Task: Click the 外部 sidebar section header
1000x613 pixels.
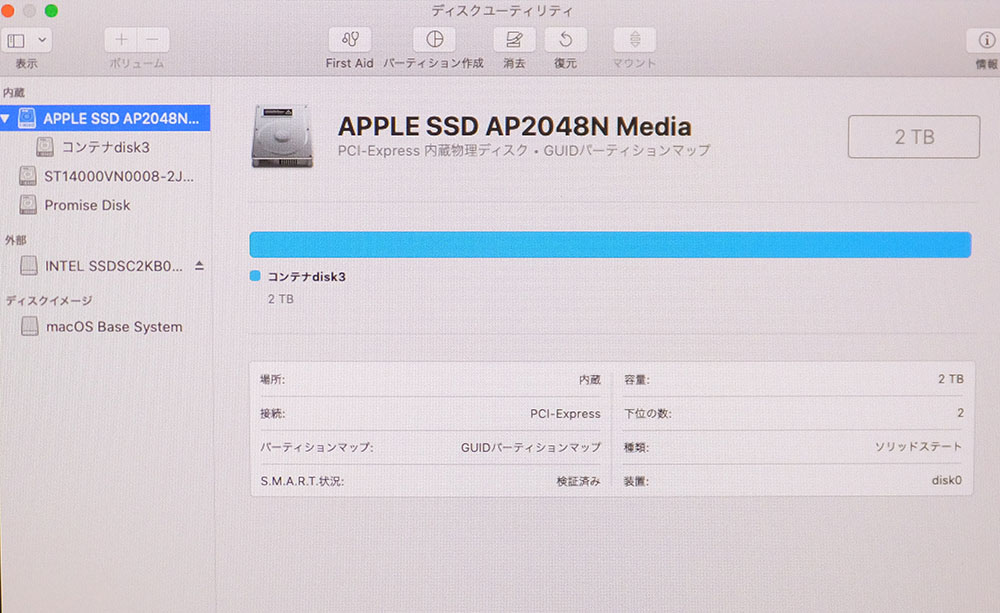Action: click(16, 240)
